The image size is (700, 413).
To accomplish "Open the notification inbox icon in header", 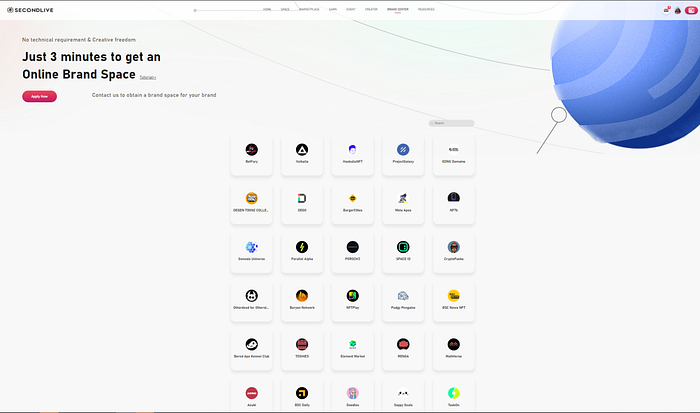I will [666, 10].
